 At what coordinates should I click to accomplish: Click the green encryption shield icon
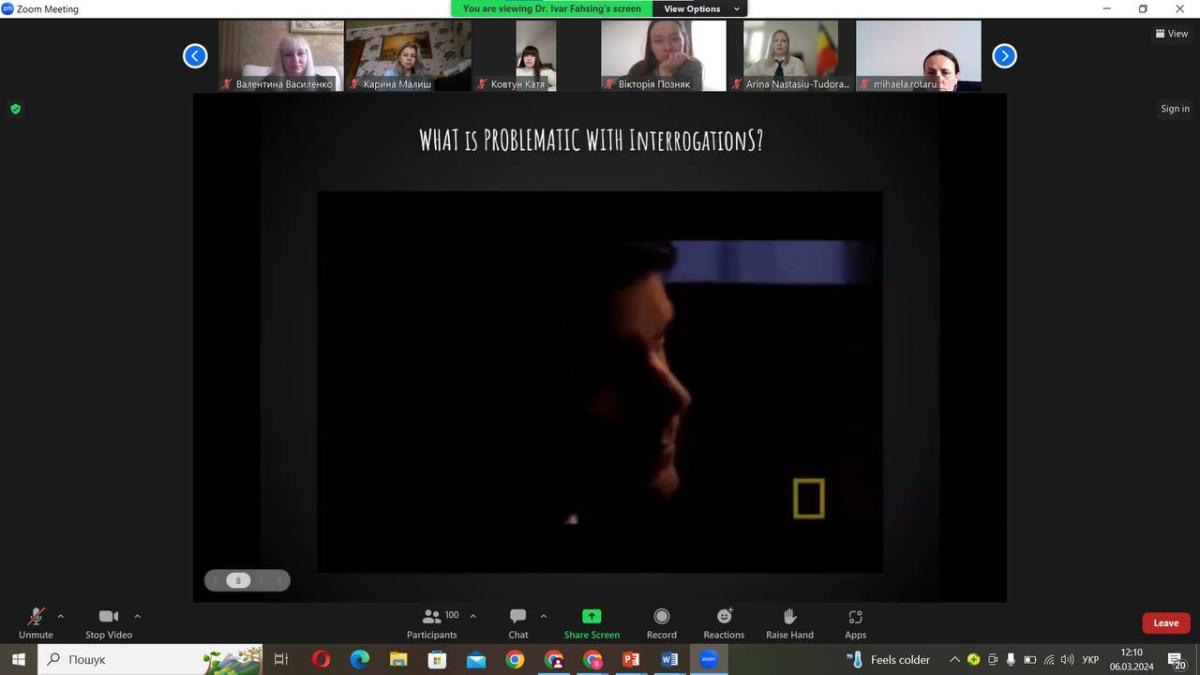(x=15, y=109)
